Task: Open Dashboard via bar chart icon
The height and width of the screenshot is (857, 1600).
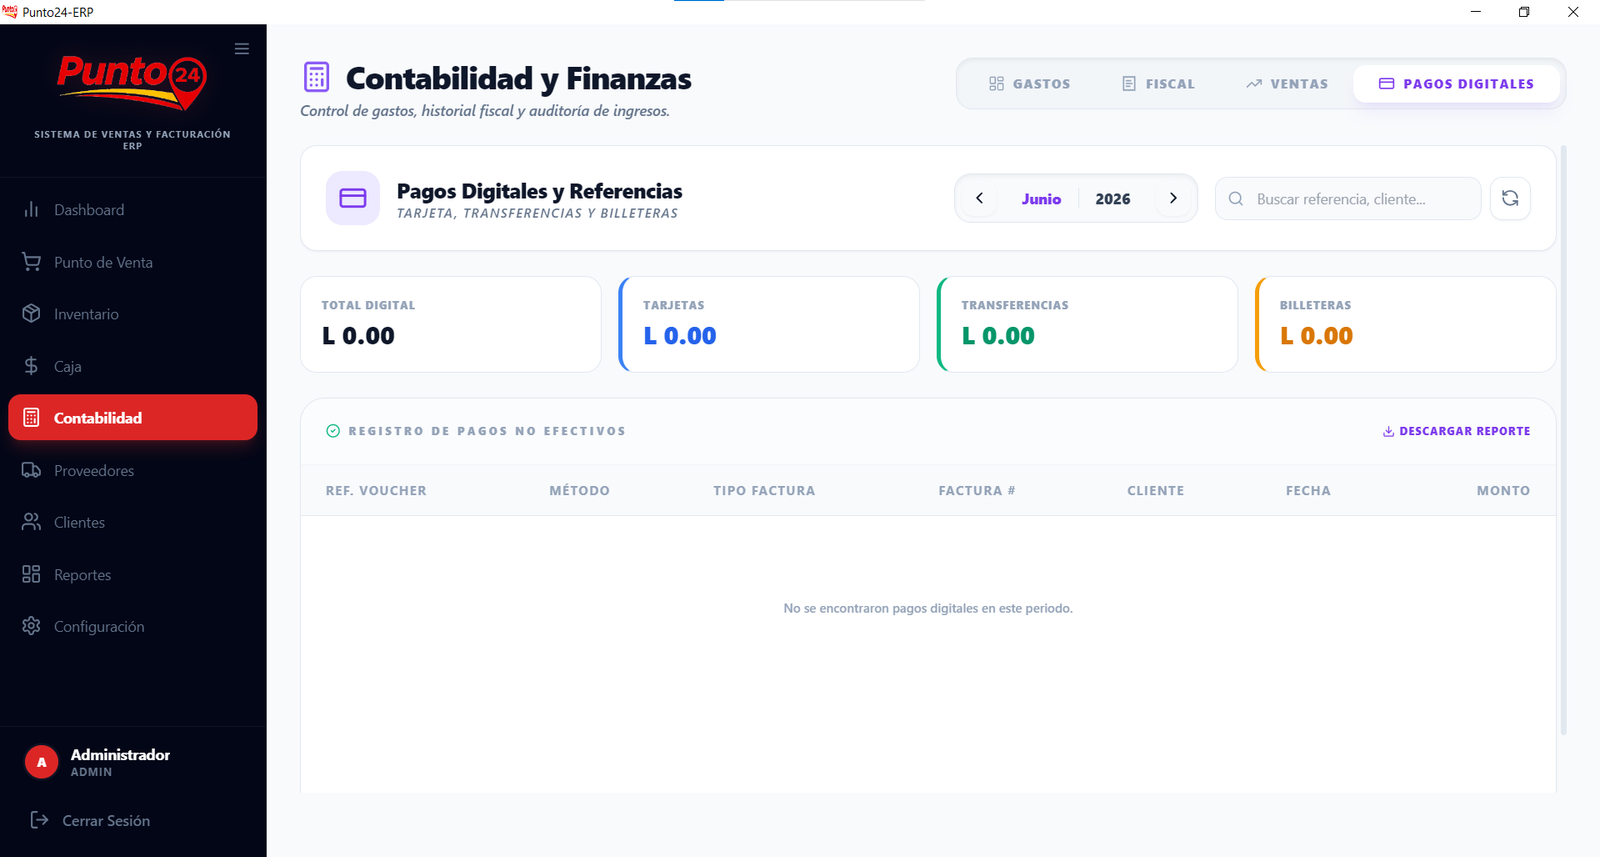Action: coord(31,209)
